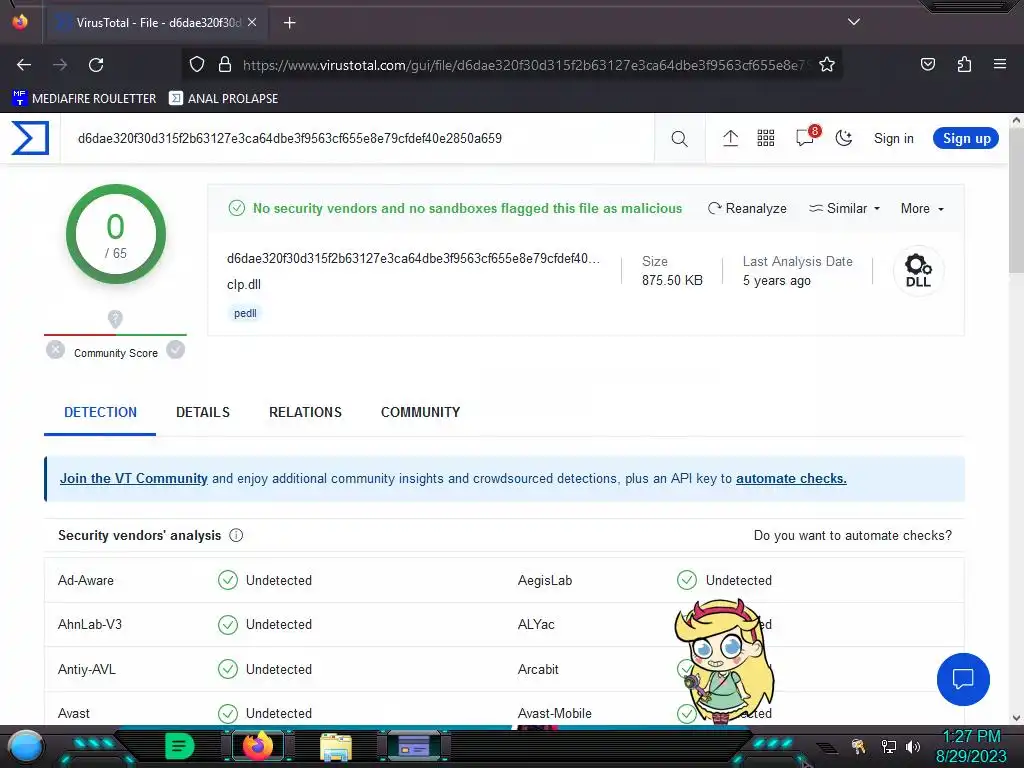Switch to the COMMUNITY tab
This screenshot has height=768, width=1024.
pyautogui.click(x=421, y=412)
